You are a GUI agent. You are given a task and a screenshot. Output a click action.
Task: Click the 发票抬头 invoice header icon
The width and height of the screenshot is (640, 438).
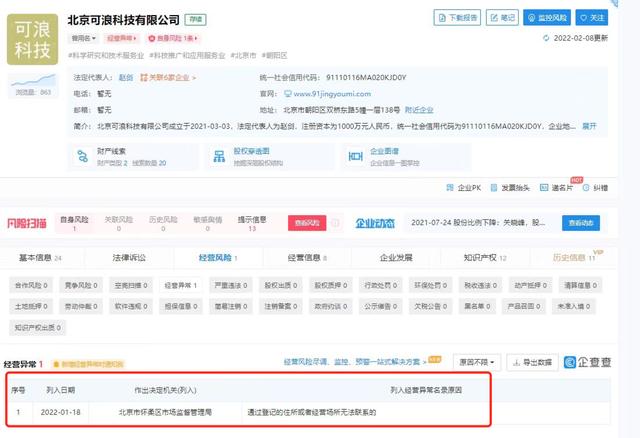[494, 188]
